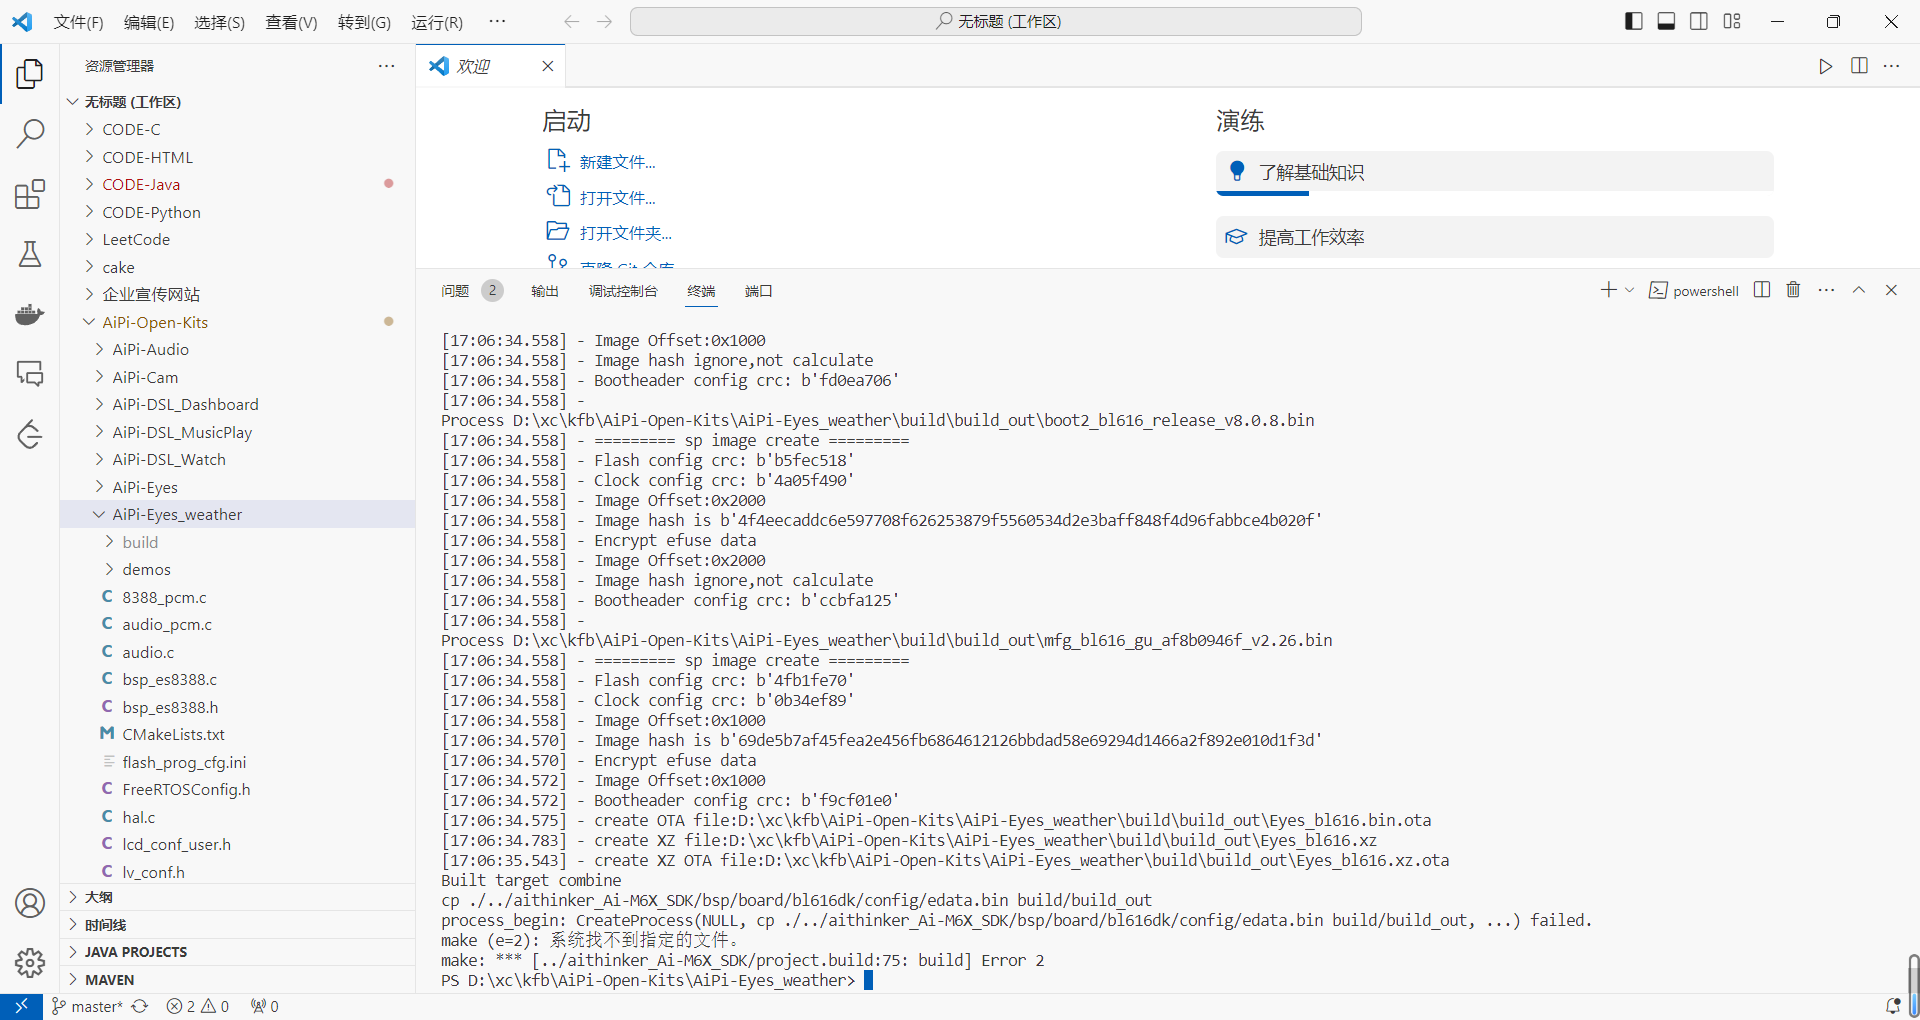Screen dimensions: 1920x1020
Task: Open the remote share icon in activity bar
Action: coord(30,434)
